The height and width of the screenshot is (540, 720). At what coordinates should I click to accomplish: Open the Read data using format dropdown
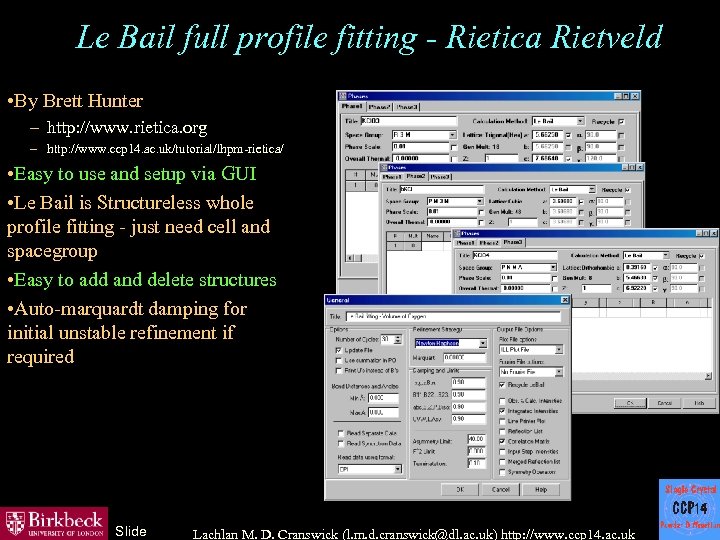[398, 469]
